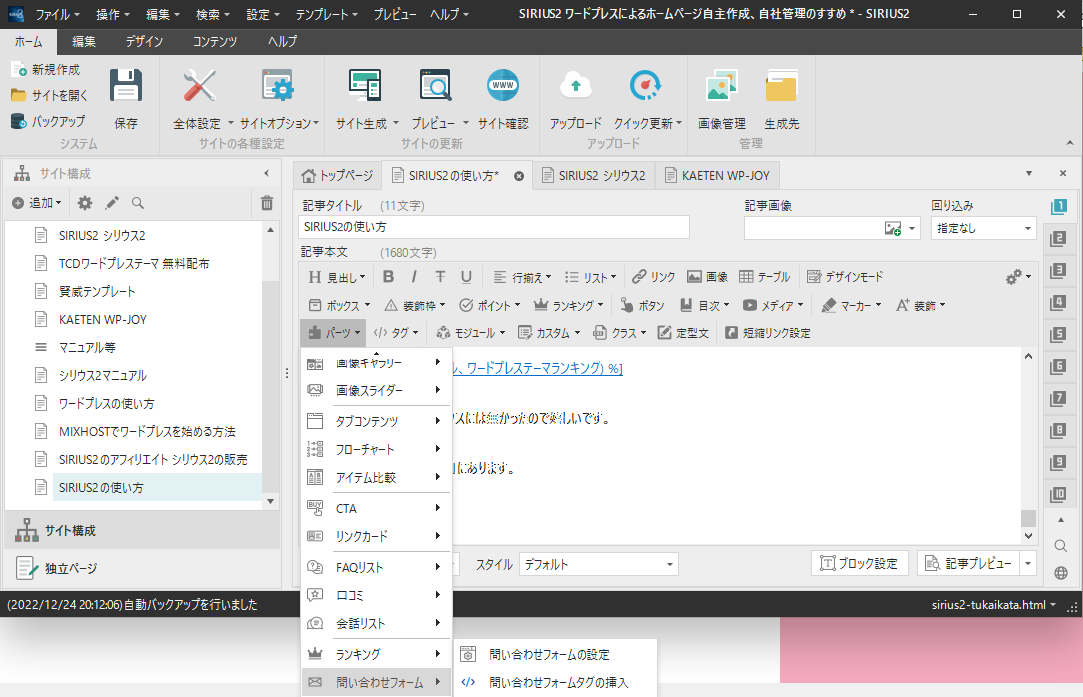The image size is (1083, 697).
Task: Toggle bold formatting in editor toolbar
Action: (388, 277)
